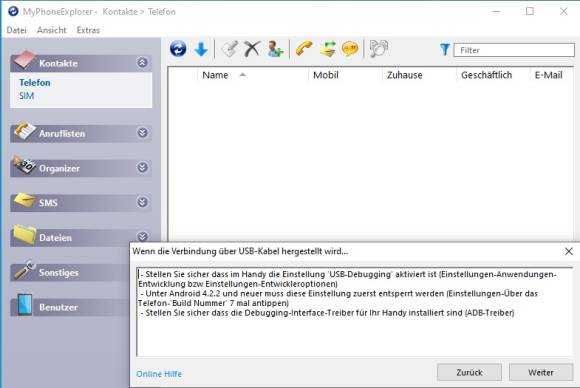Click the blue download arrow icon
The height and width of the screenshot is (388, 580).
(x=201, y=49)
